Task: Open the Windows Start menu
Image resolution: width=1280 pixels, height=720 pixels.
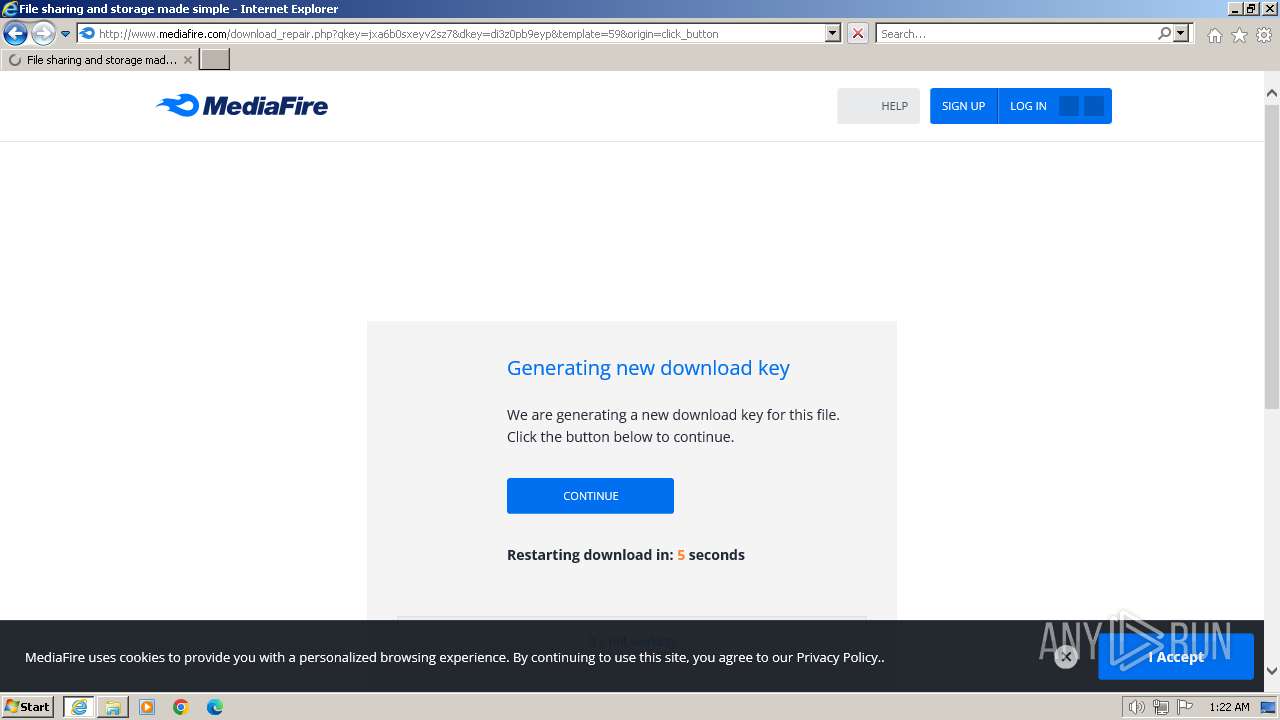Action: pos(27,706)
